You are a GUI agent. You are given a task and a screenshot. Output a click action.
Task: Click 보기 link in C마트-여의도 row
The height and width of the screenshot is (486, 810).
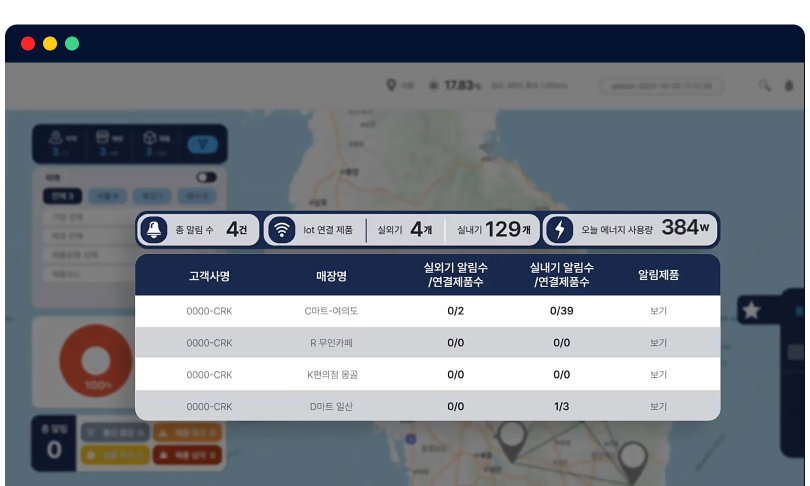click(658, 311)
